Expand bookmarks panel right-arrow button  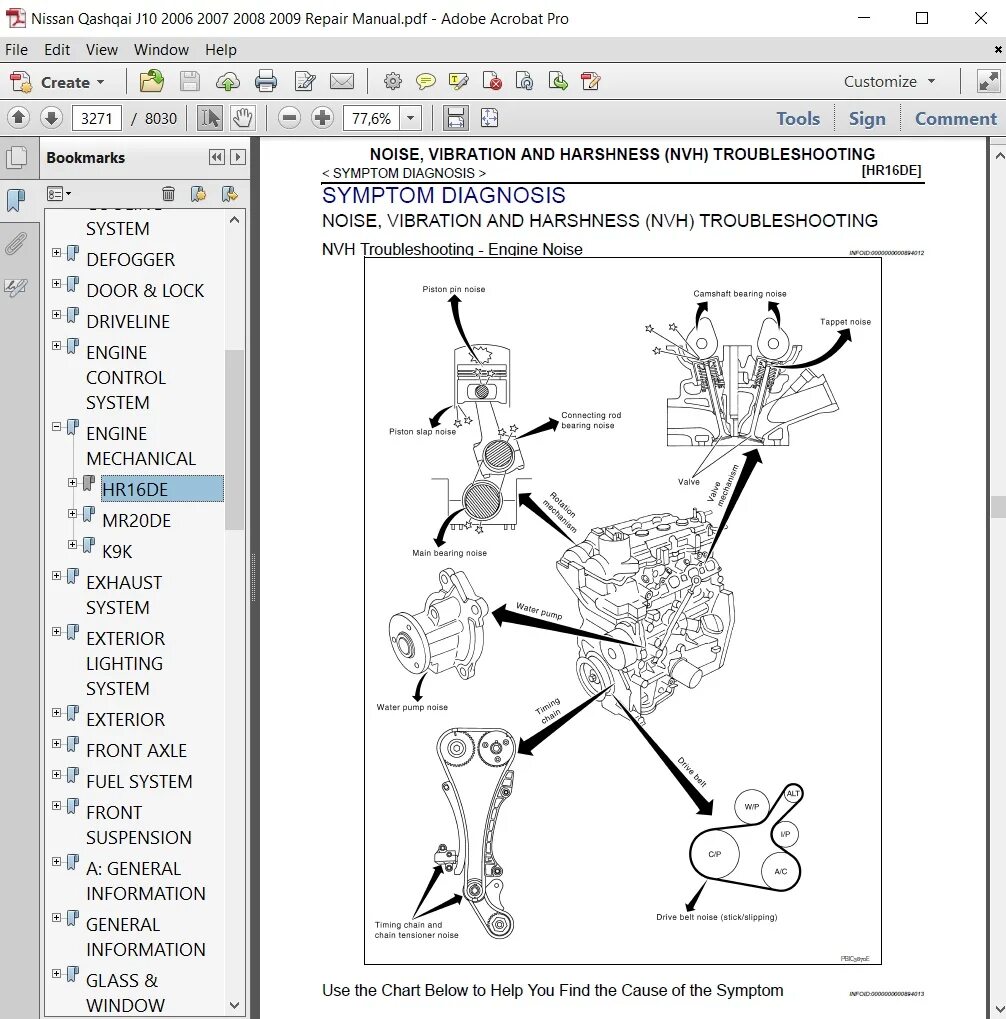coord(238,157)
